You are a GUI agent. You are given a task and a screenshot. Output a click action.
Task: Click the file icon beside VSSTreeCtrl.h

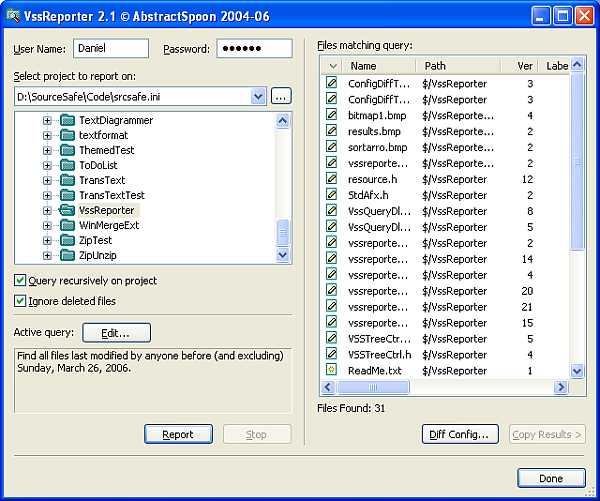(x=331, y=354)
